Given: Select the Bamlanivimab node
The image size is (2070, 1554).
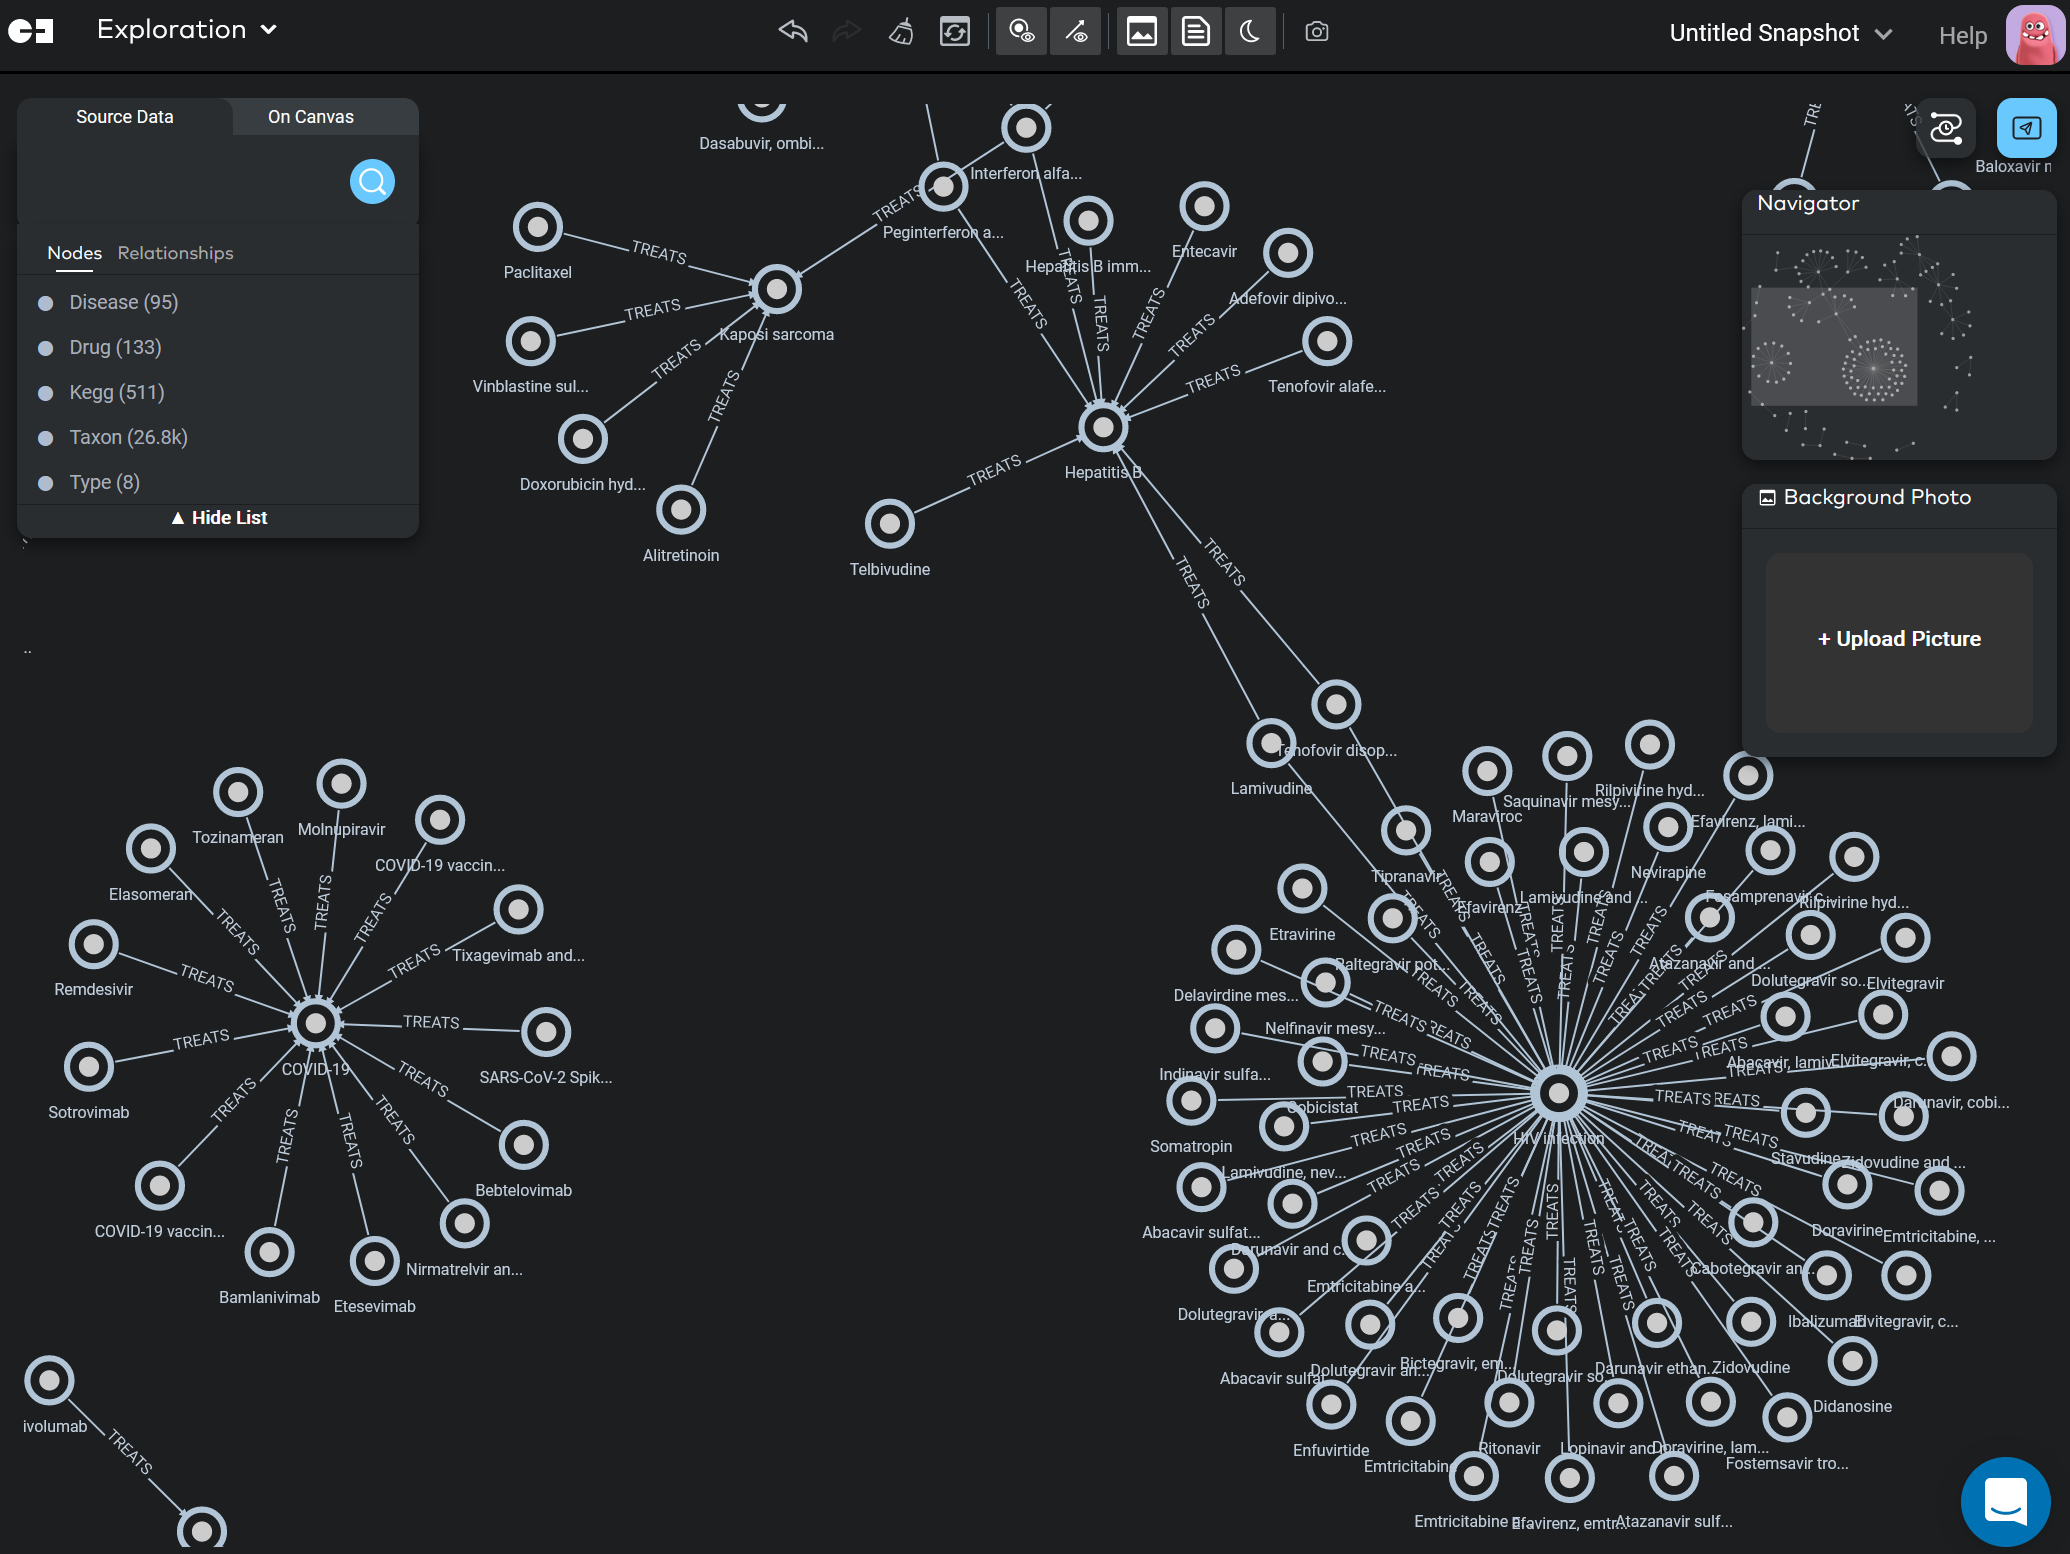Looking at the screenshot, I should pyautogui.click(x=270, y=1252).
